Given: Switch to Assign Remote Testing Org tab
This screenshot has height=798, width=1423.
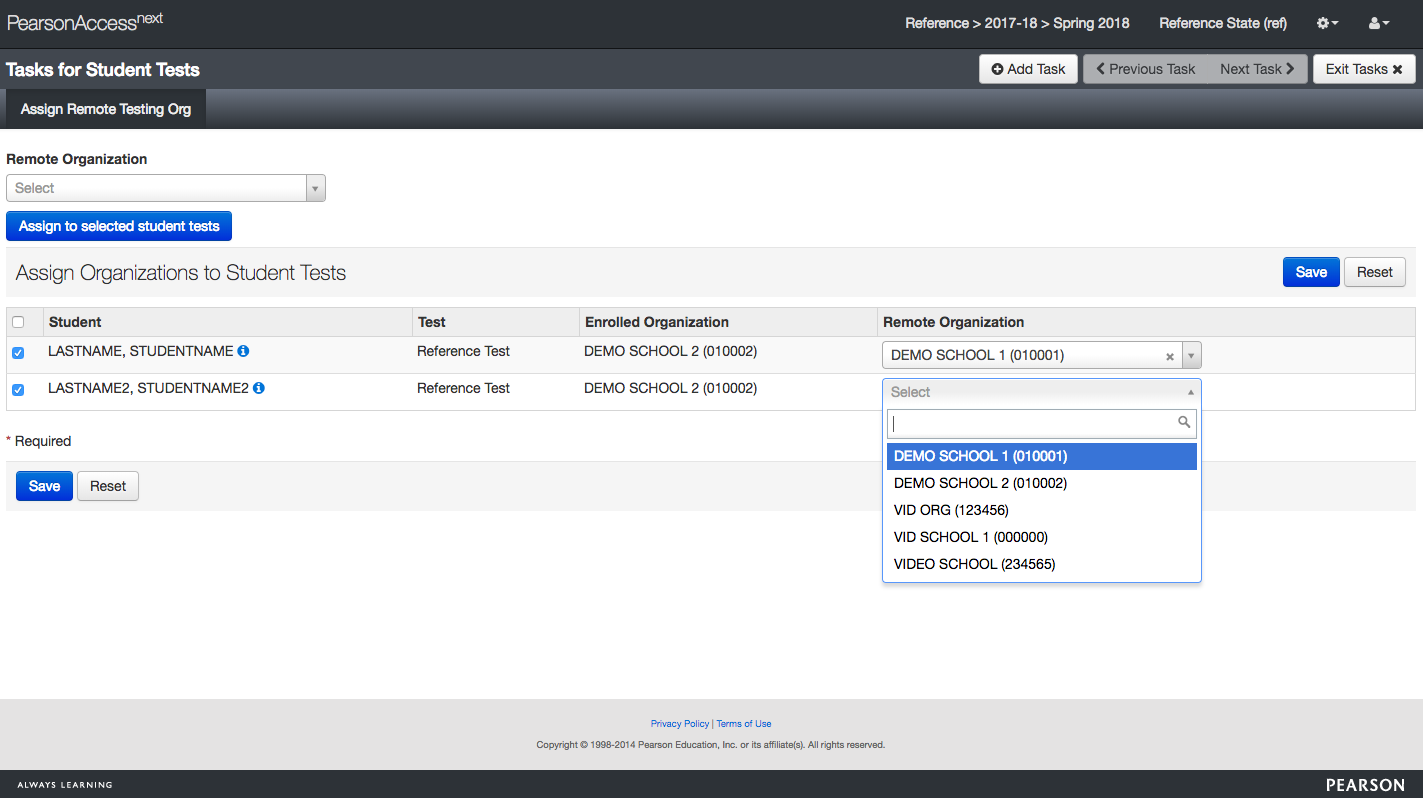Looking at the screenshot, I should (x=106, y=109).
